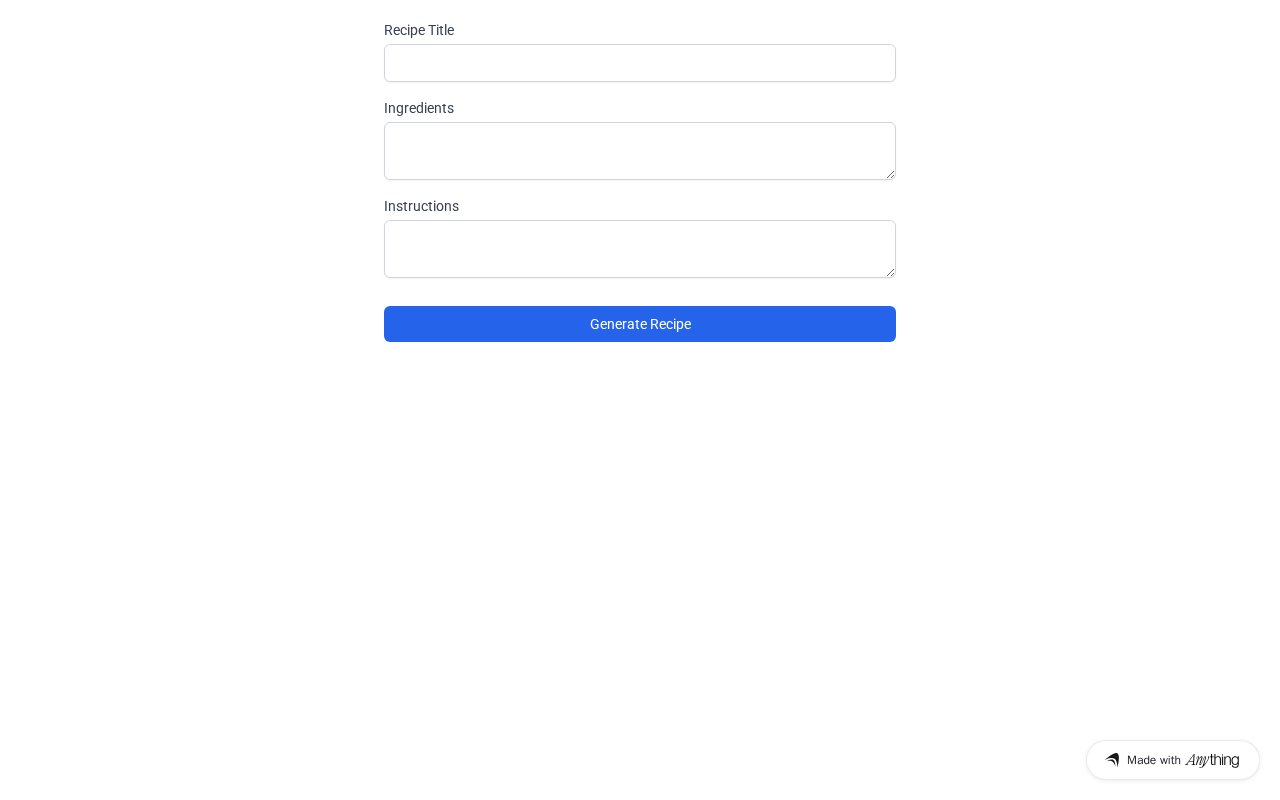Focus the Instructions text area
The image size is (1280, 800).
[x=640, y=249]
